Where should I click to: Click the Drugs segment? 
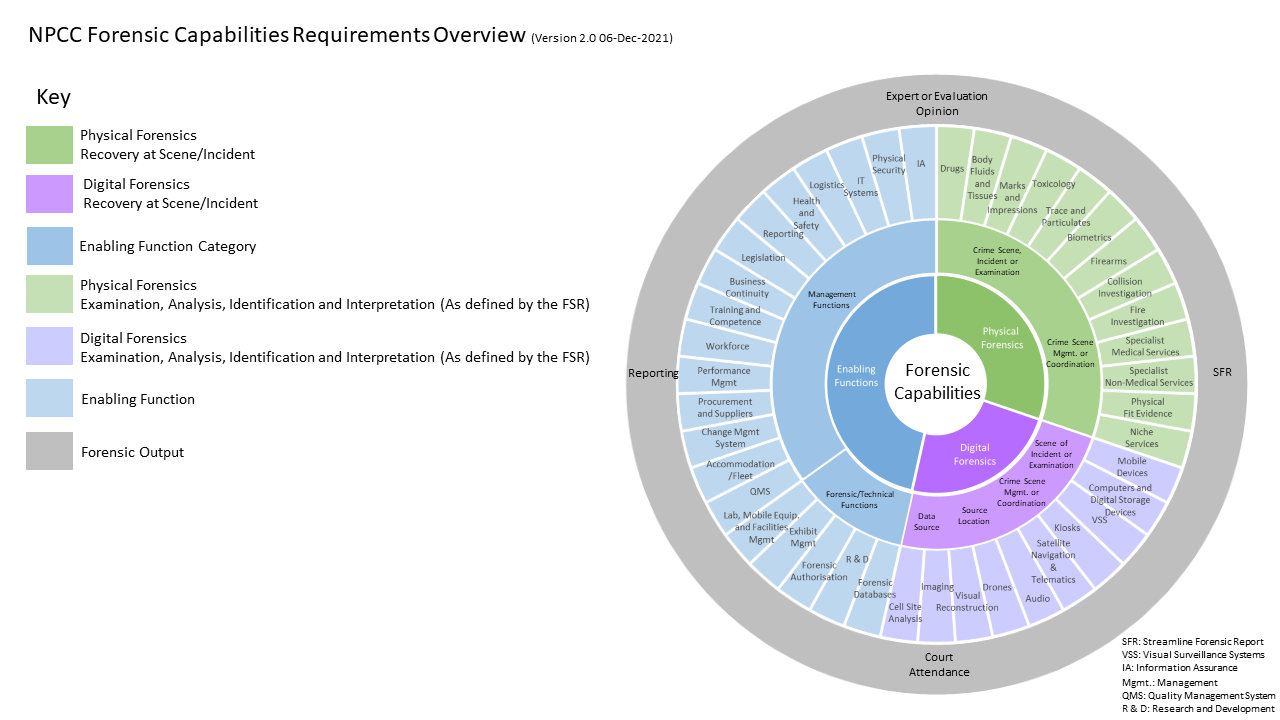[952, 169]
